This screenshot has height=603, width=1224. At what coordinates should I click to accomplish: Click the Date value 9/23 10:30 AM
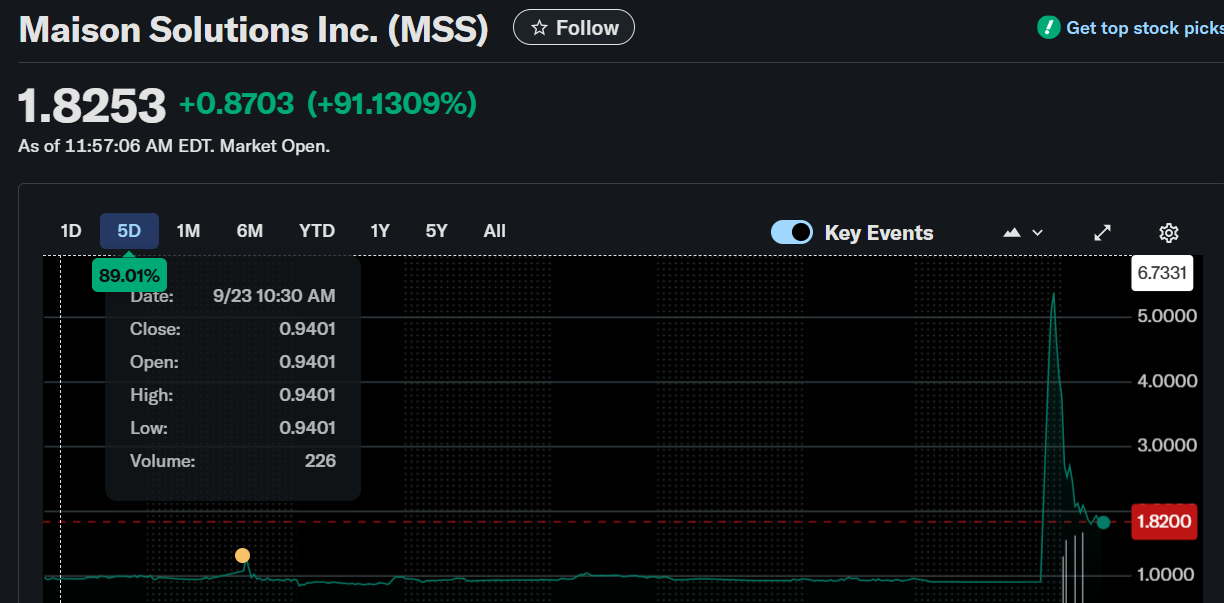coord(274,296)
